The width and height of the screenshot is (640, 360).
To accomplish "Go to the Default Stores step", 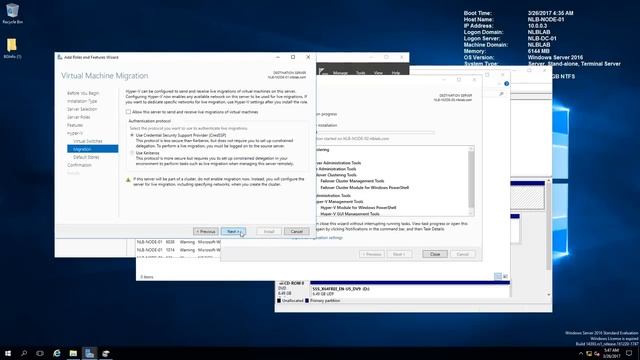I will [x=86, y=157].
